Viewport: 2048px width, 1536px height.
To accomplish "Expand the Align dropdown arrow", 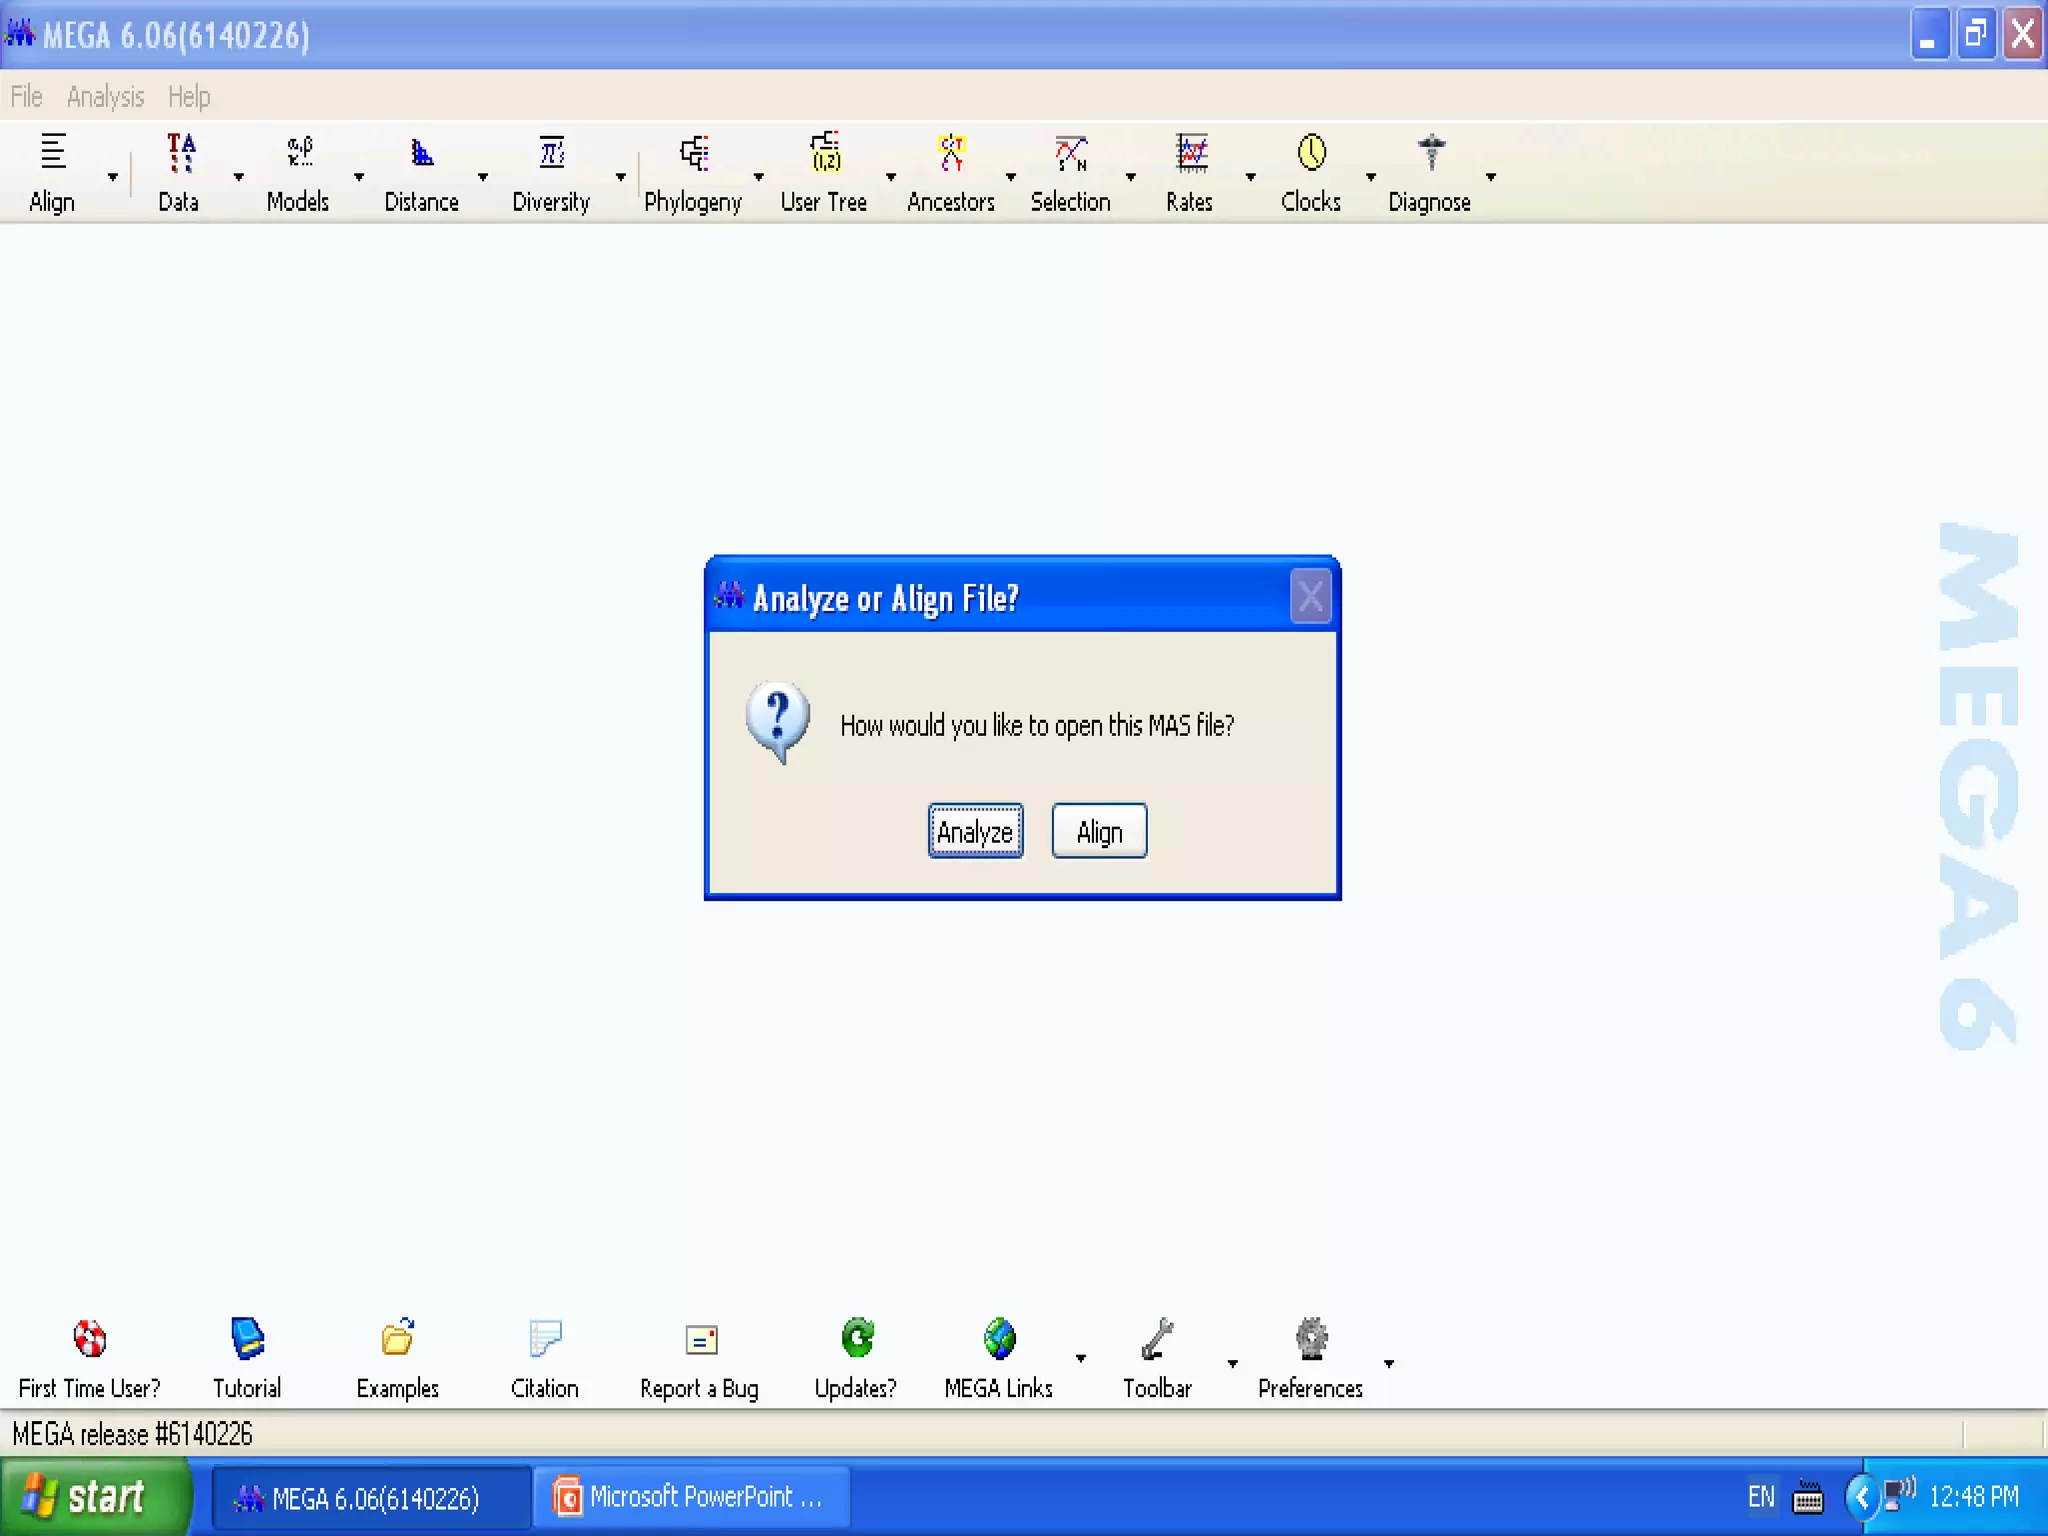I will click(113, 177).
